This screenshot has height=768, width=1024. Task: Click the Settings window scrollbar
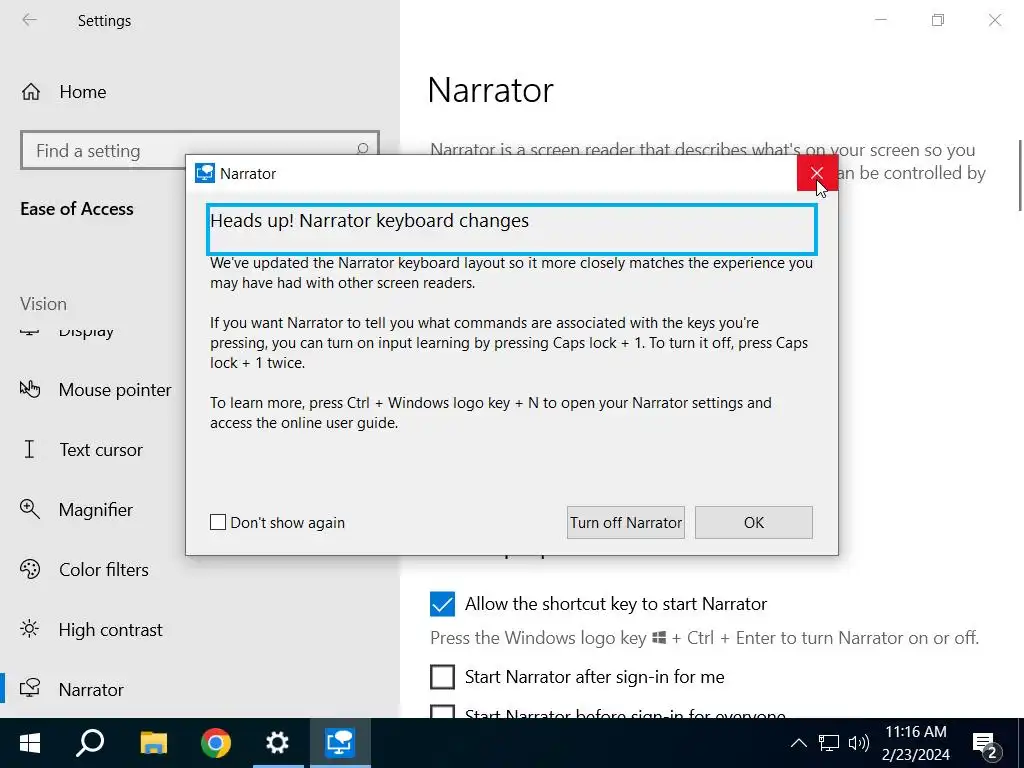point(1020,175)
